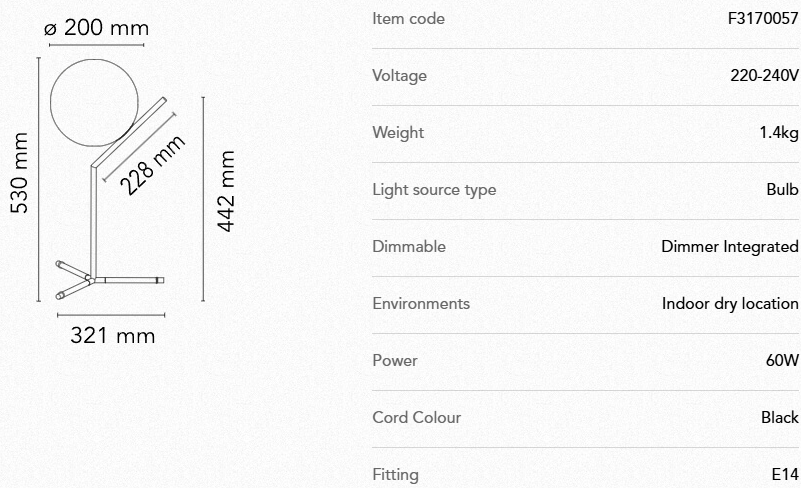Click the item code value F3170057

coord(764,18)
